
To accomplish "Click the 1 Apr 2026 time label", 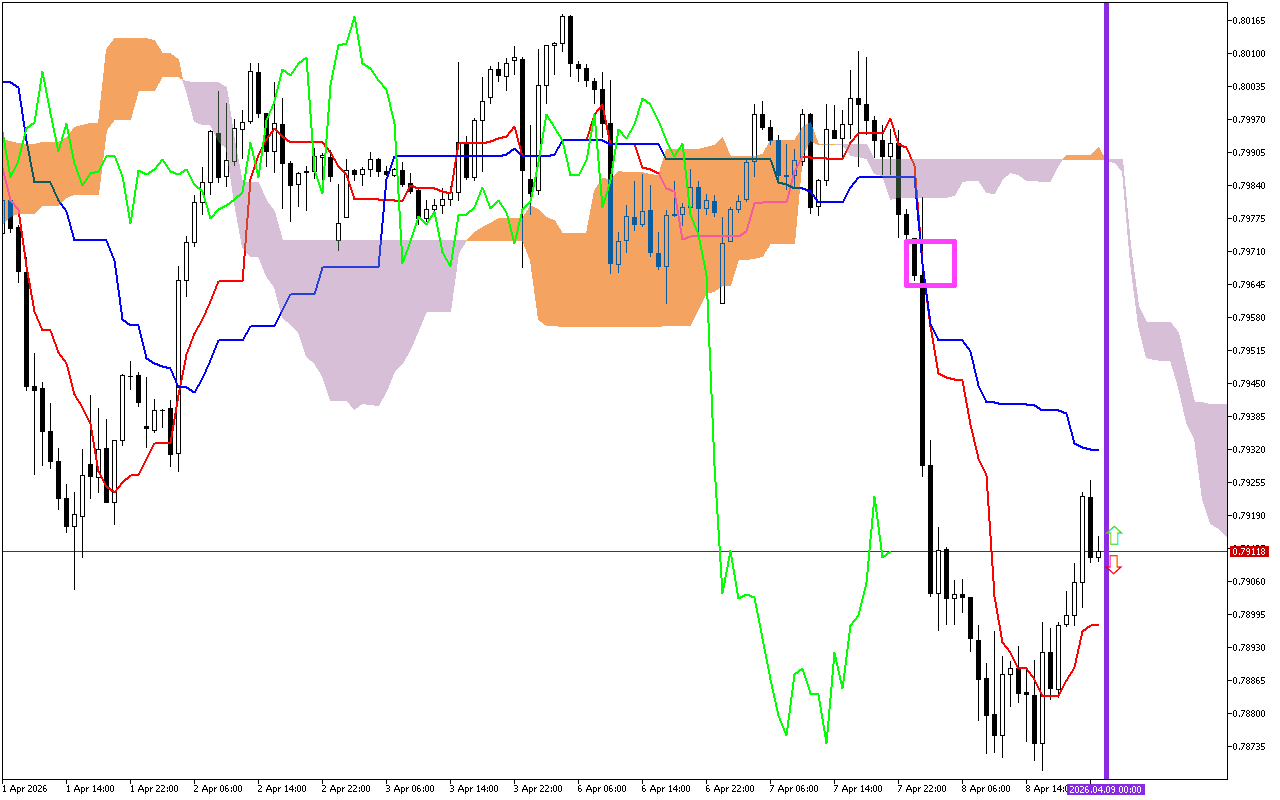I will 24,789.
